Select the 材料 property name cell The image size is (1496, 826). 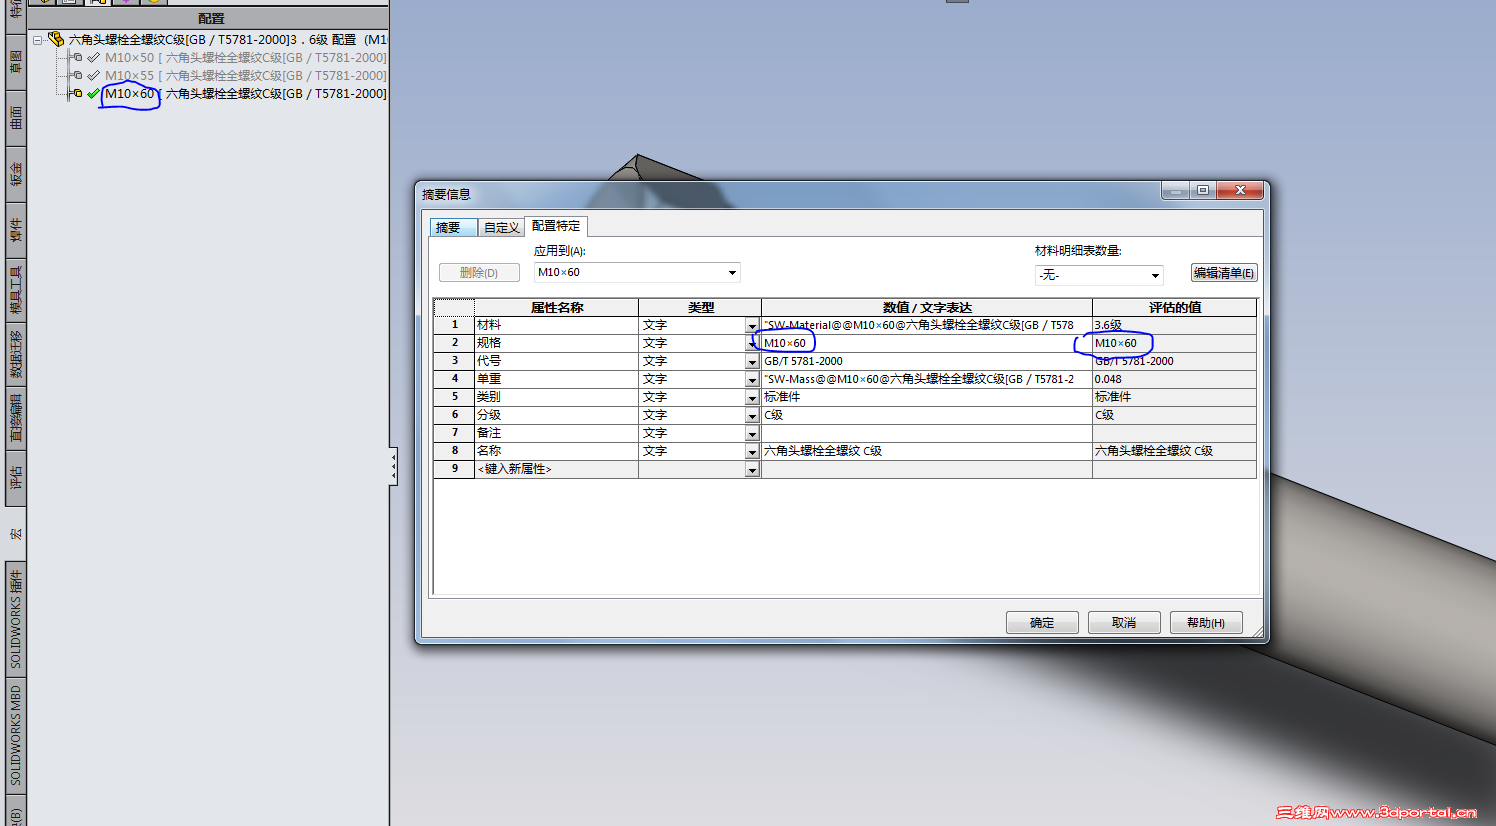pyautogui.click(x=556, y=326)
